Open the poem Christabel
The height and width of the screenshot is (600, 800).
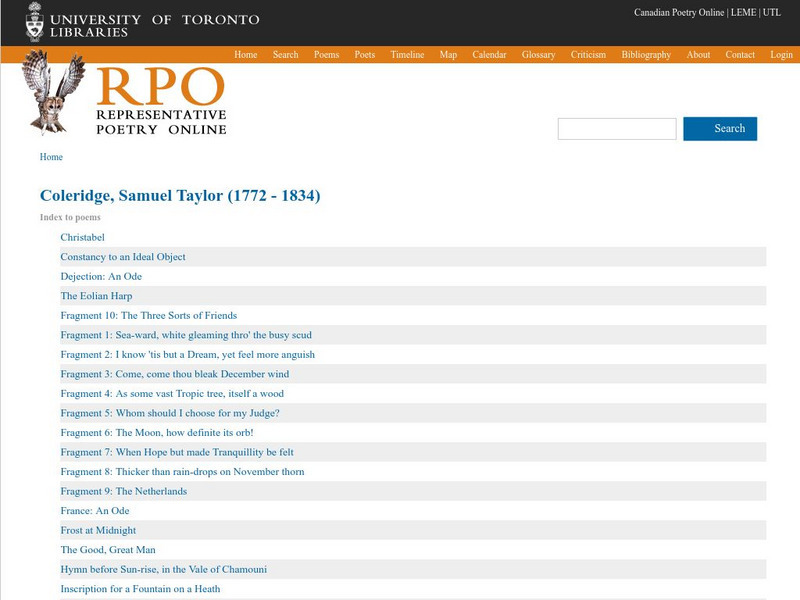[x=82, y=237]
